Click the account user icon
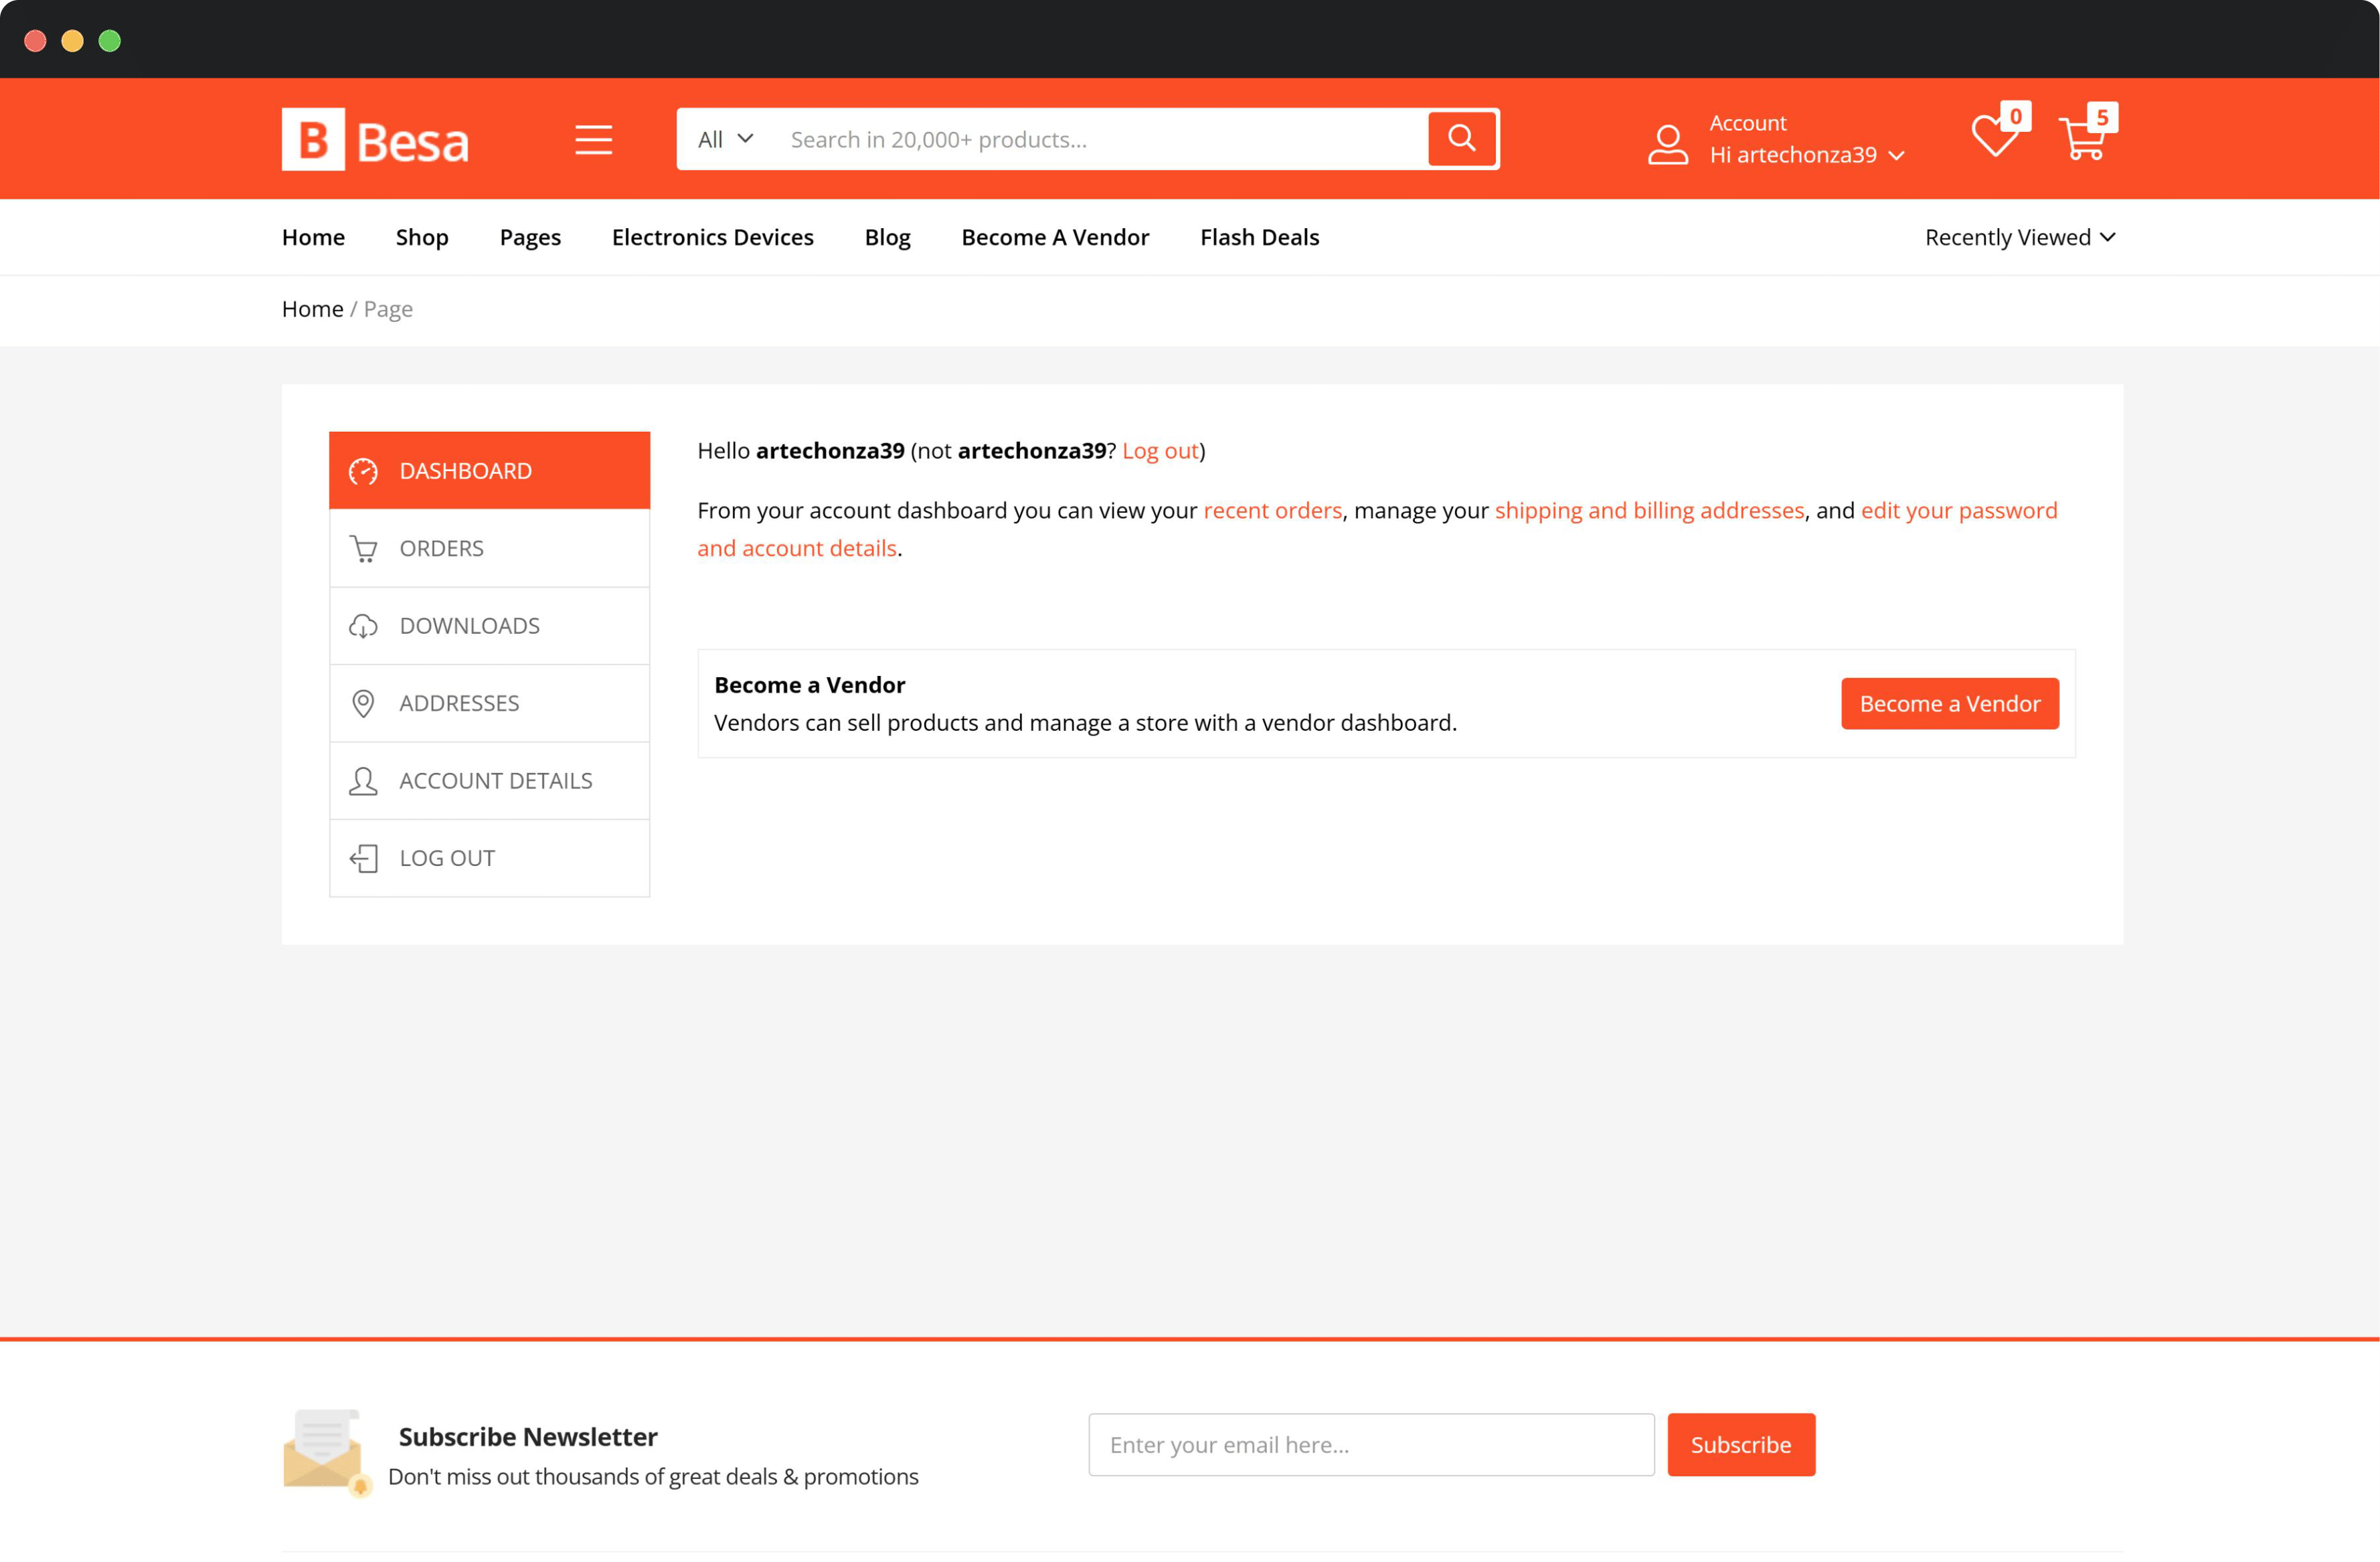This screenshot has height=1562, width=2380. (x=1667, y=144)
